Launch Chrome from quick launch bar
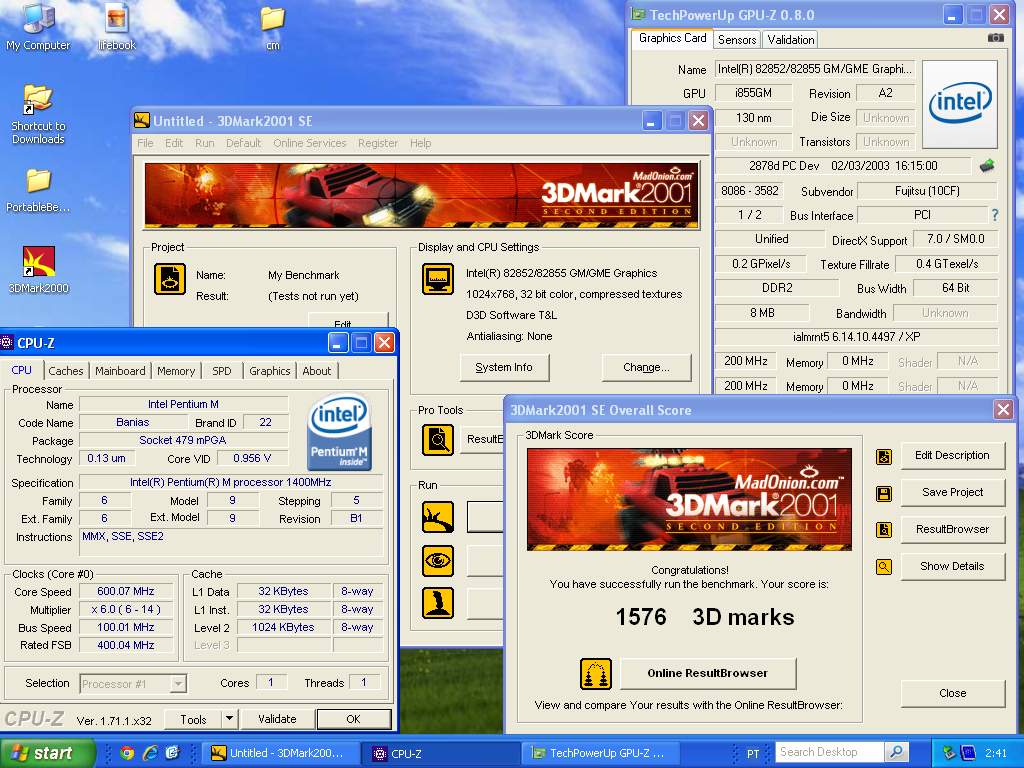Screen dimensions: 1024x768 click(127, 753)
